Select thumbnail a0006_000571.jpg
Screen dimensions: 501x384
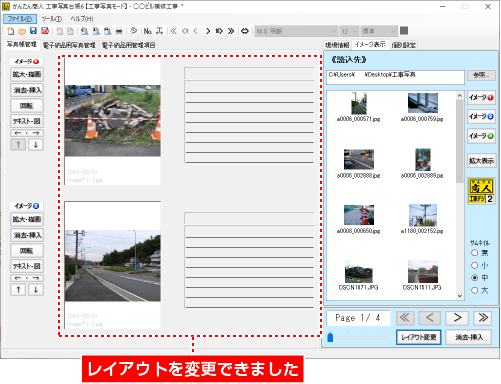(x=359, y=107)
